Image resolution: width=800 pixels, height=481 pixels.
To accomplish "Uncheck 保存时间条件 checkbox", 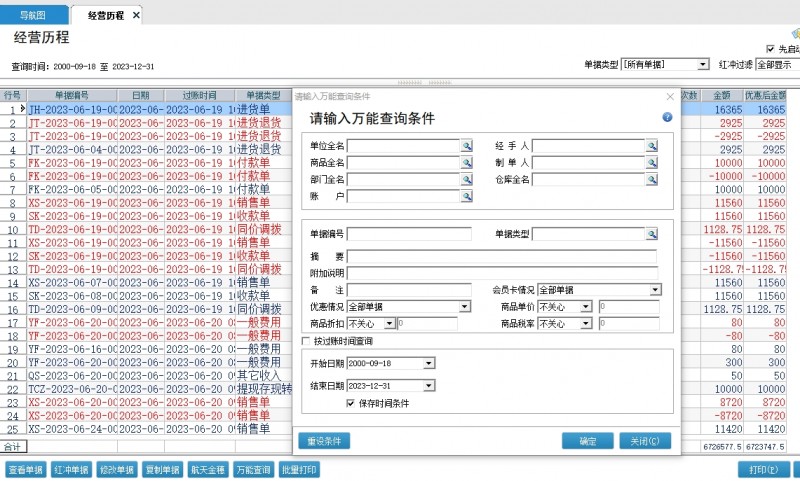I will (x=351, y=403).
